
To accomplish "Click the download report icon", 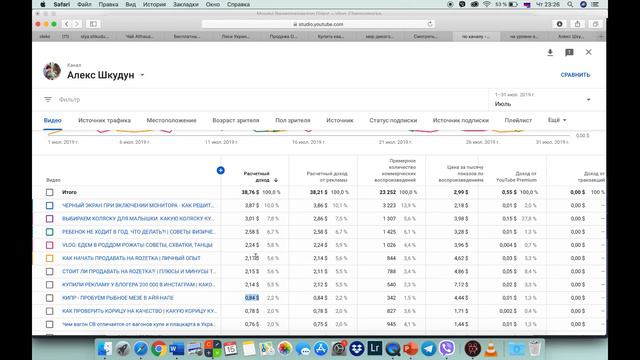I will point(550,52).
